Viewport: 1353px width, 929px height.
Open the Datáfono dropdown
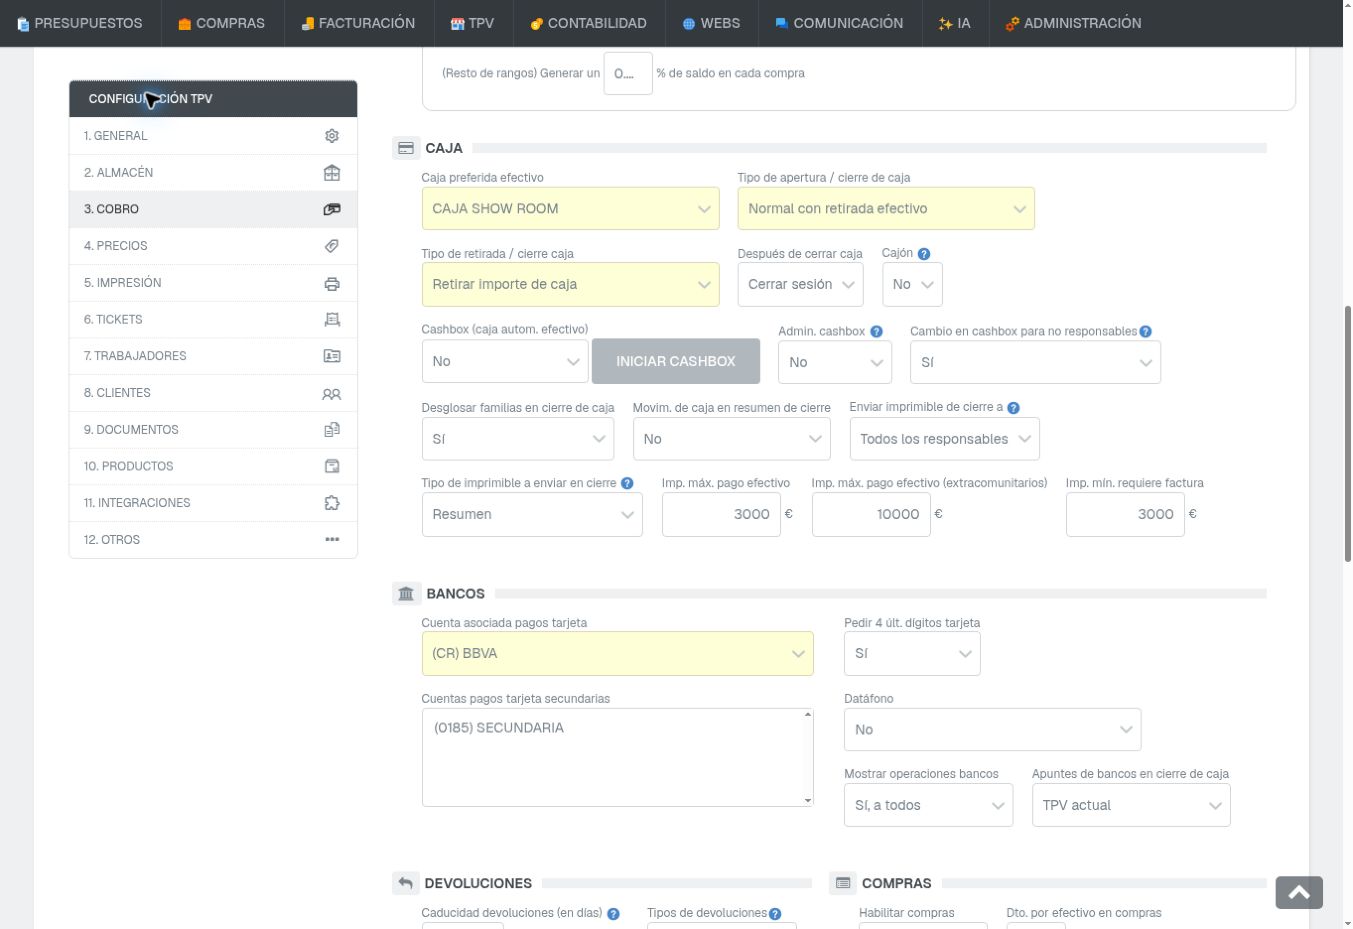coord(992,730)
